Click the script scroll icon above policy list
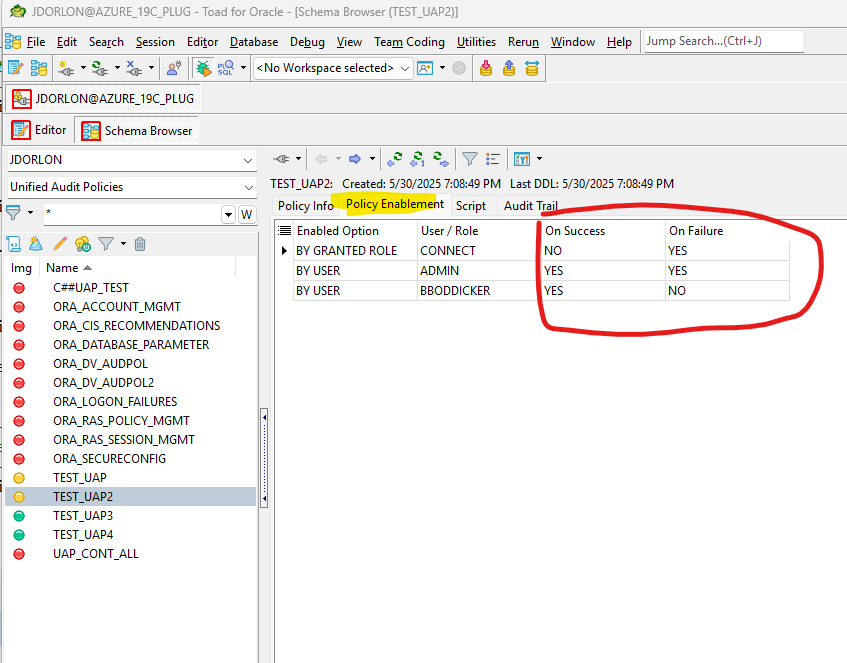 [14, 244]
